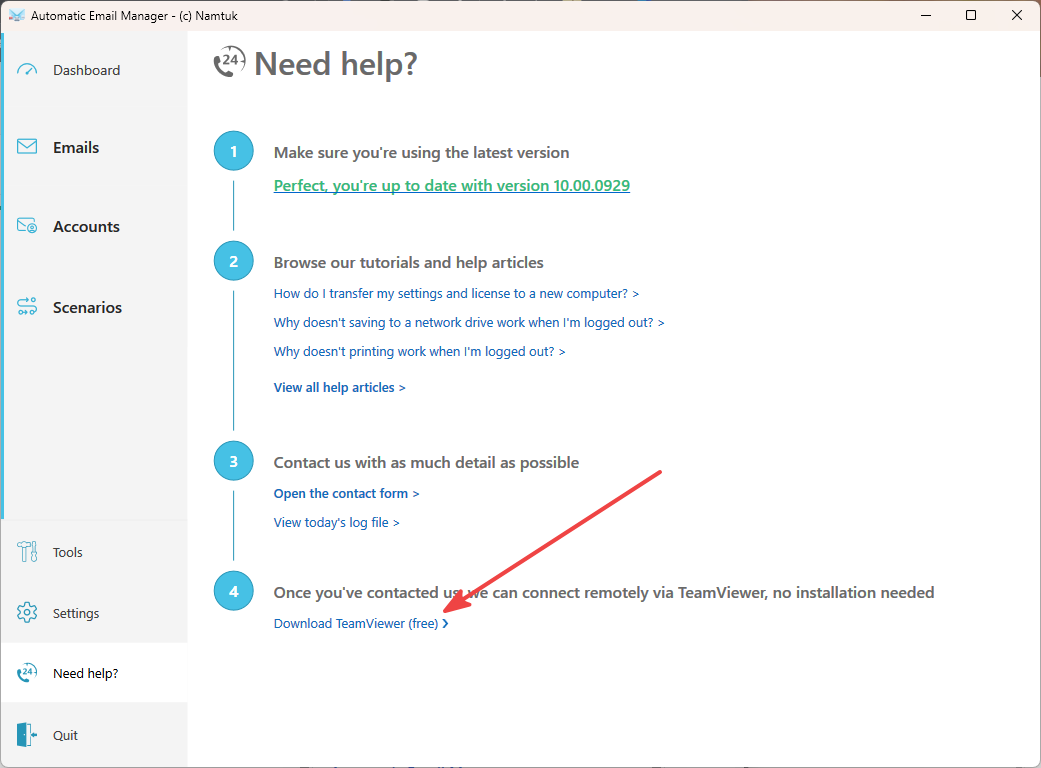Close the Automatic Email Manager window
This screenshot has width=1041, height=768.
coord(1016,15)
